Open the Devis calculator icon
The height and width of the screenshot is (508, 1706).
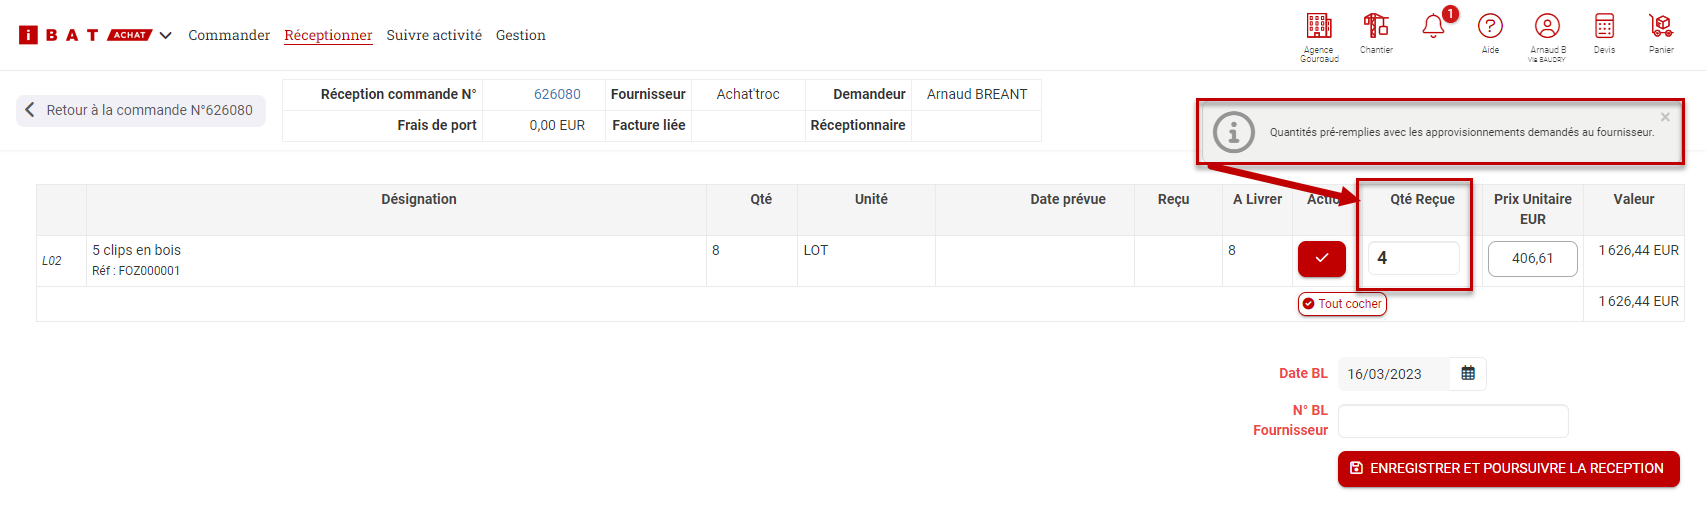click(1604, 26)
